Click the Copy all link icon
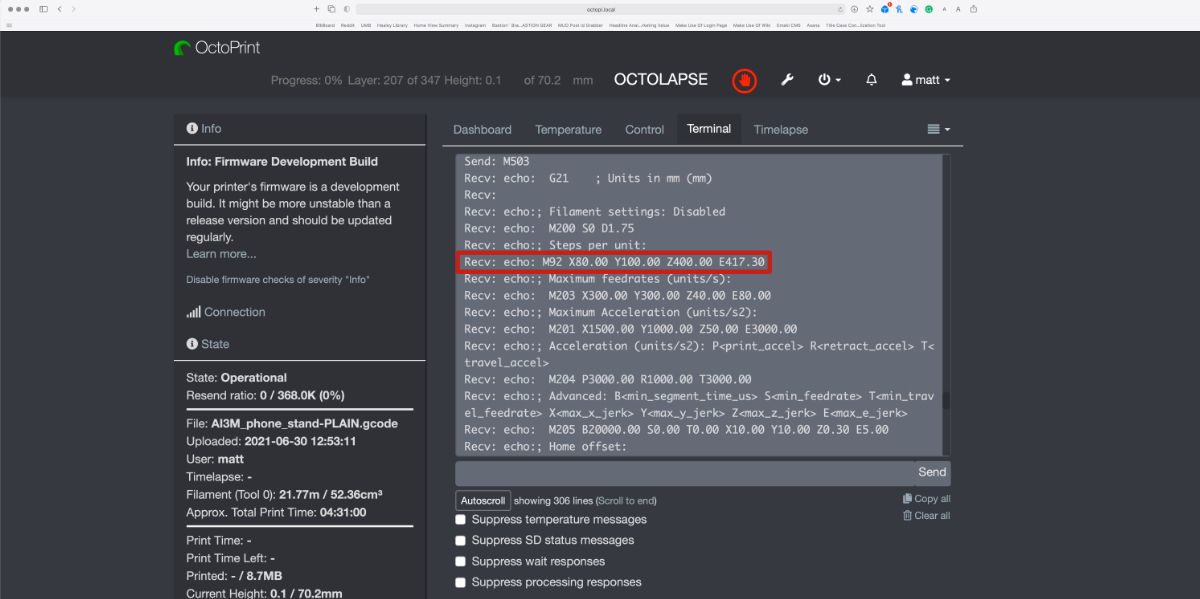The image size is (1200, 599). click(907, 499)
